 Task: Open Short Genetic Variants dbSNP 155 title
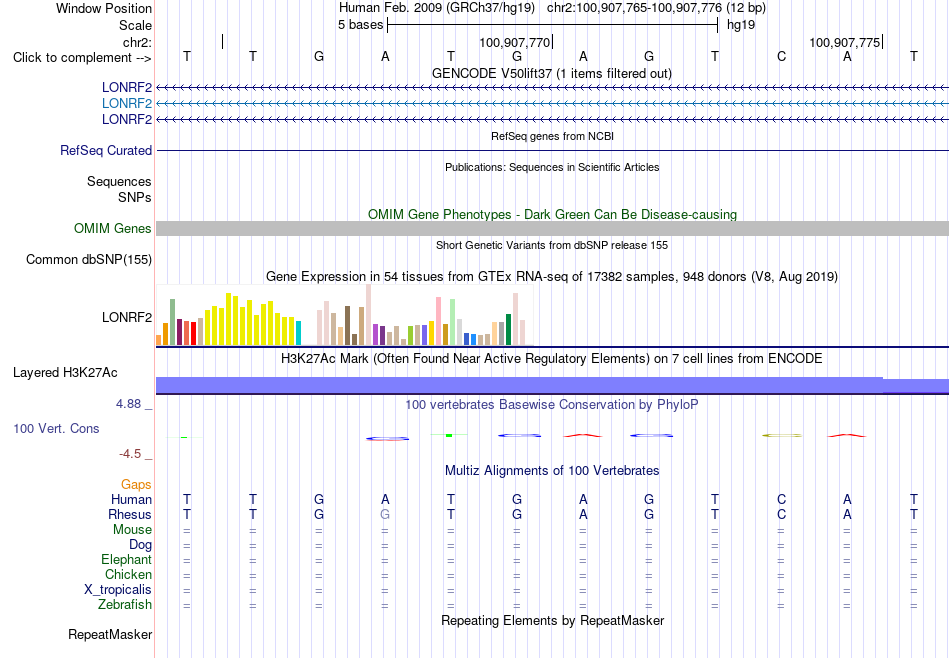click(552, 245)
